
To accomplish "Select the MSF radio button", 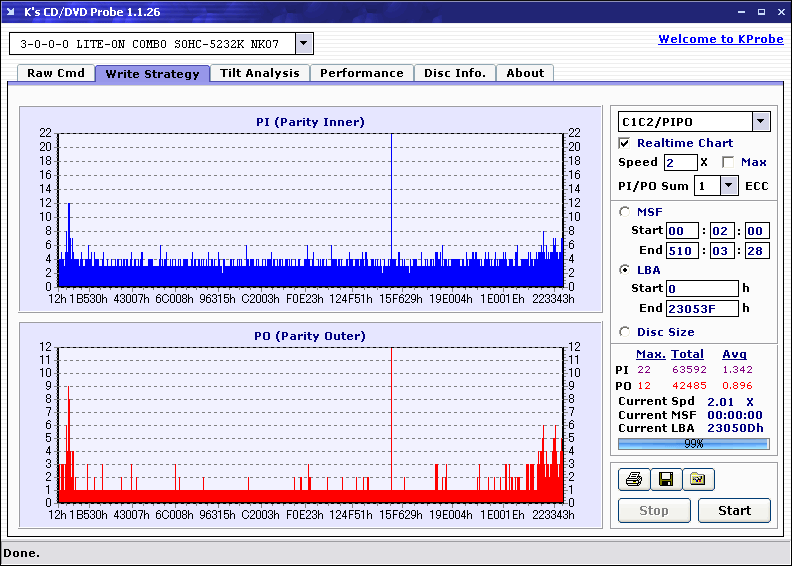I will coord(625,211).
